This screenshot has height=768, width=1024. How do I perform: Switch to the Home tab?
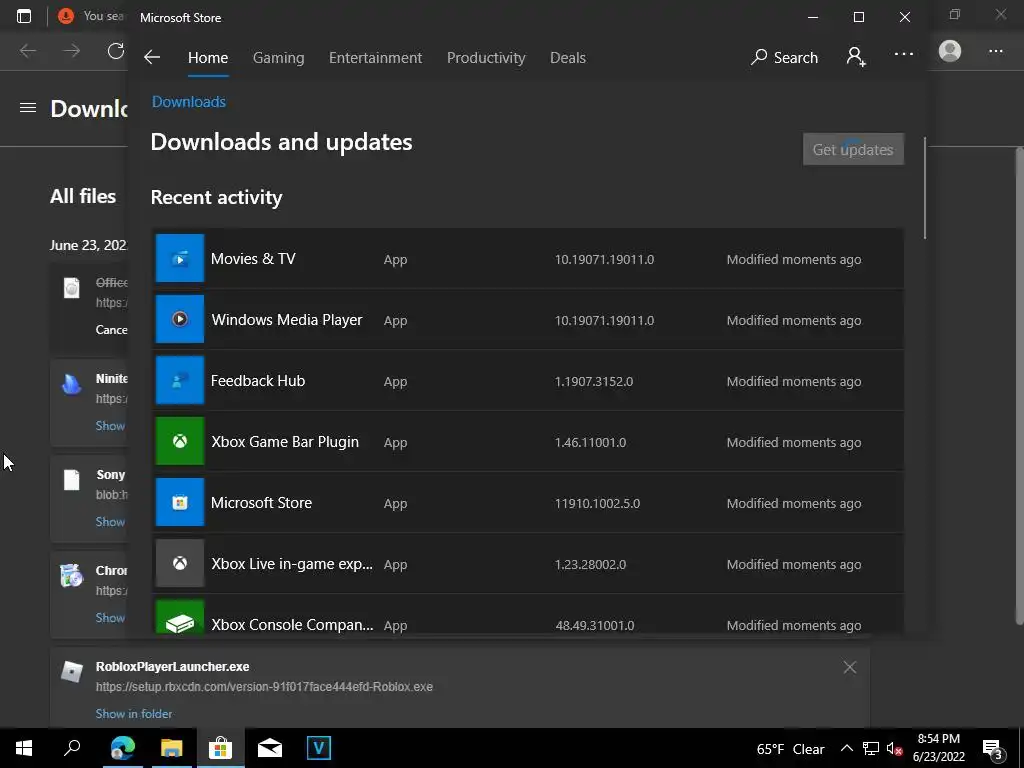click(208, 57)
